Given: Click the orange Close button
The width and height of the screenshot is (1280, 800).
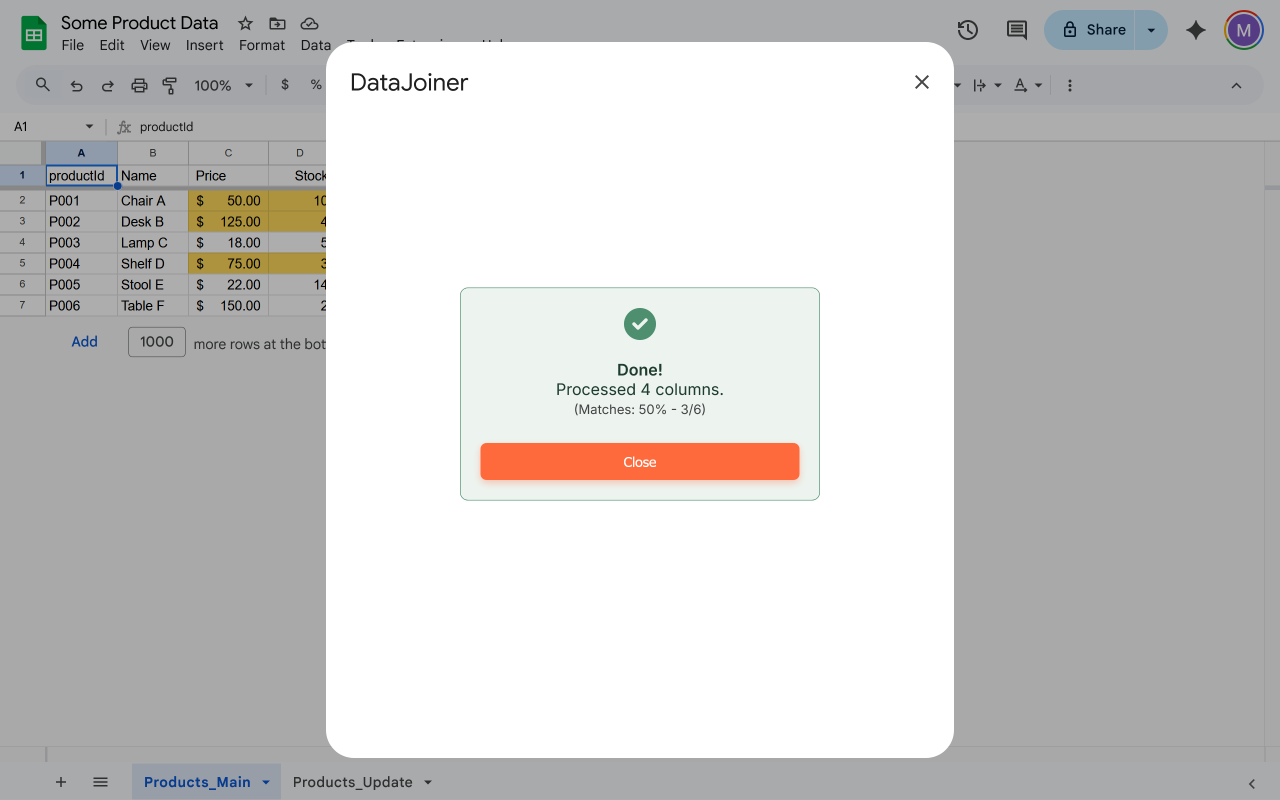Looking at the screenshot, I should (639, 462).
